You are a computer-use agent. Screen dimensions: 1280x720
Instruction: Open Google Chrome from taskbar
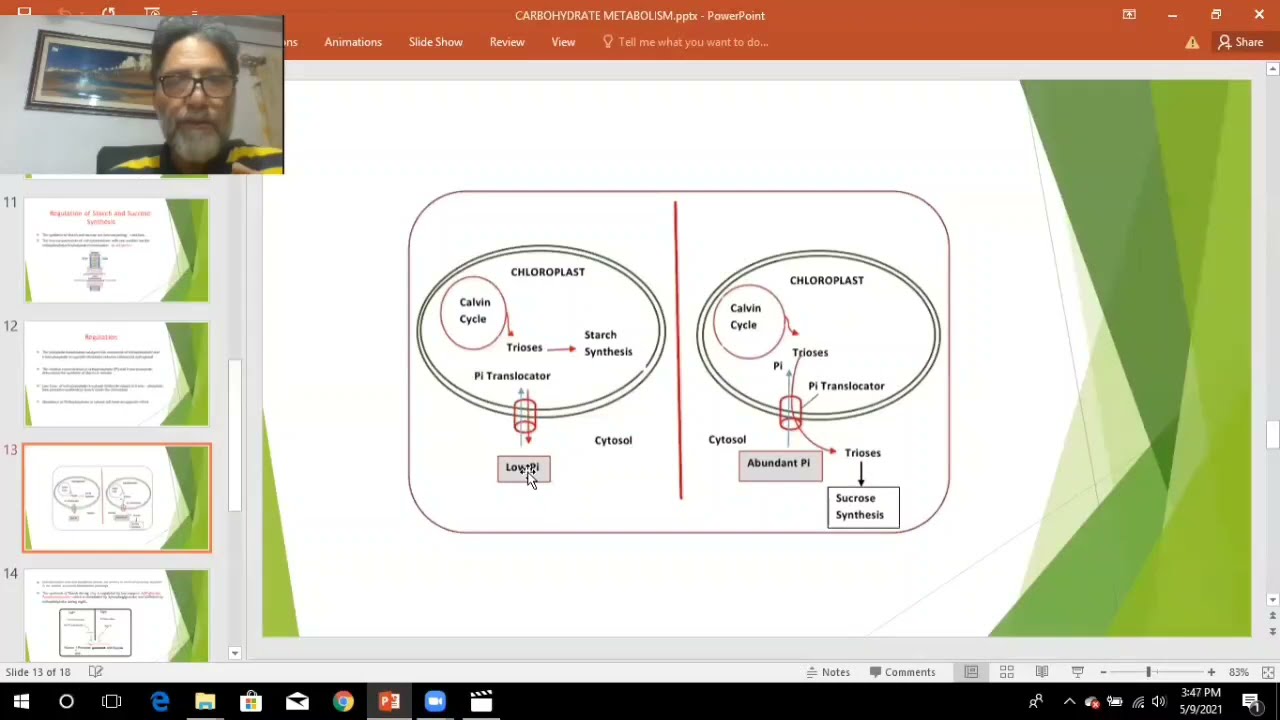pos(343,702)
